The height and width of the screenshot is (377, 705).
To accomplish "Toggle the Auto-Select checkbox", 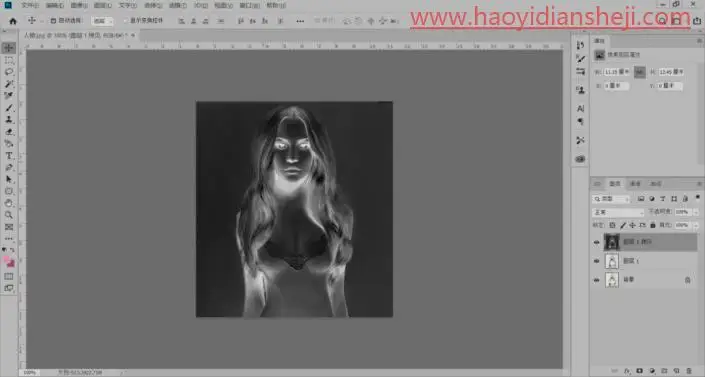I will coord(53,21).
